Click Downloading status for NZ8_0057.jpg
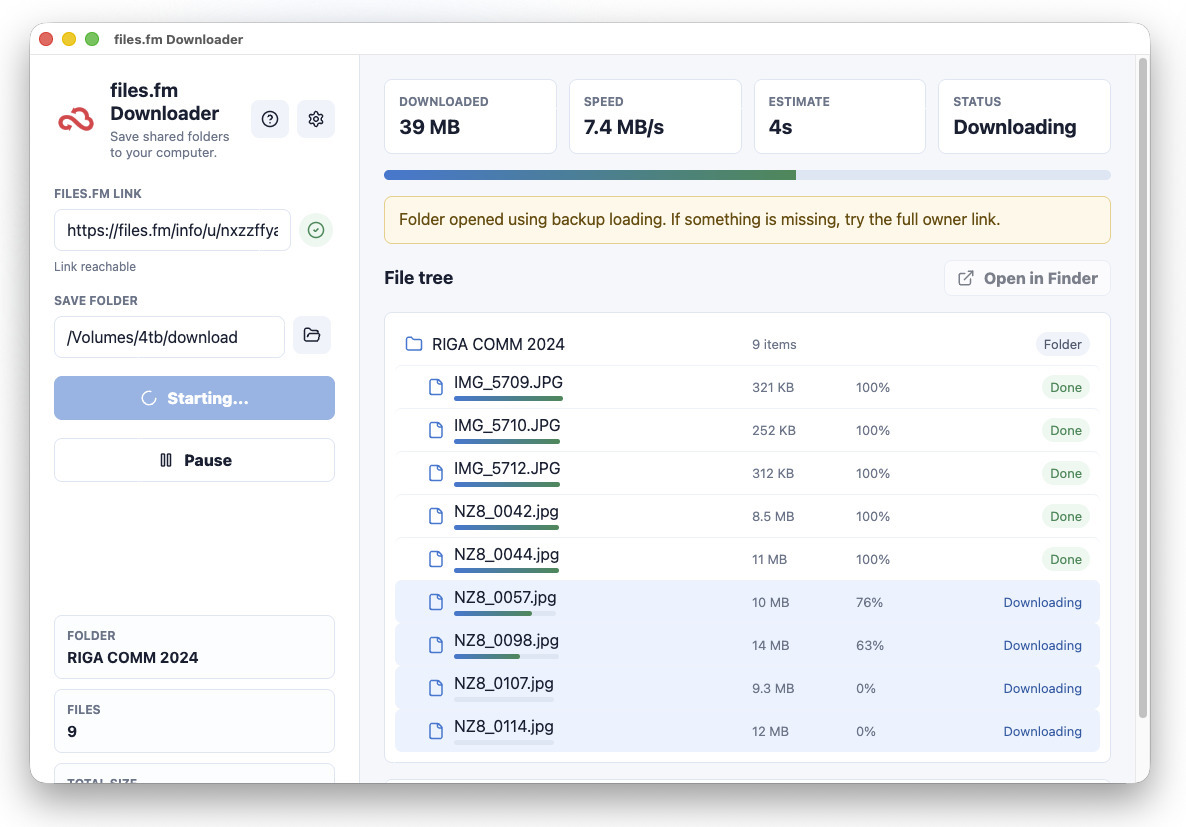The width and height of the screenshot is (1186, 827). (1042, 602)
